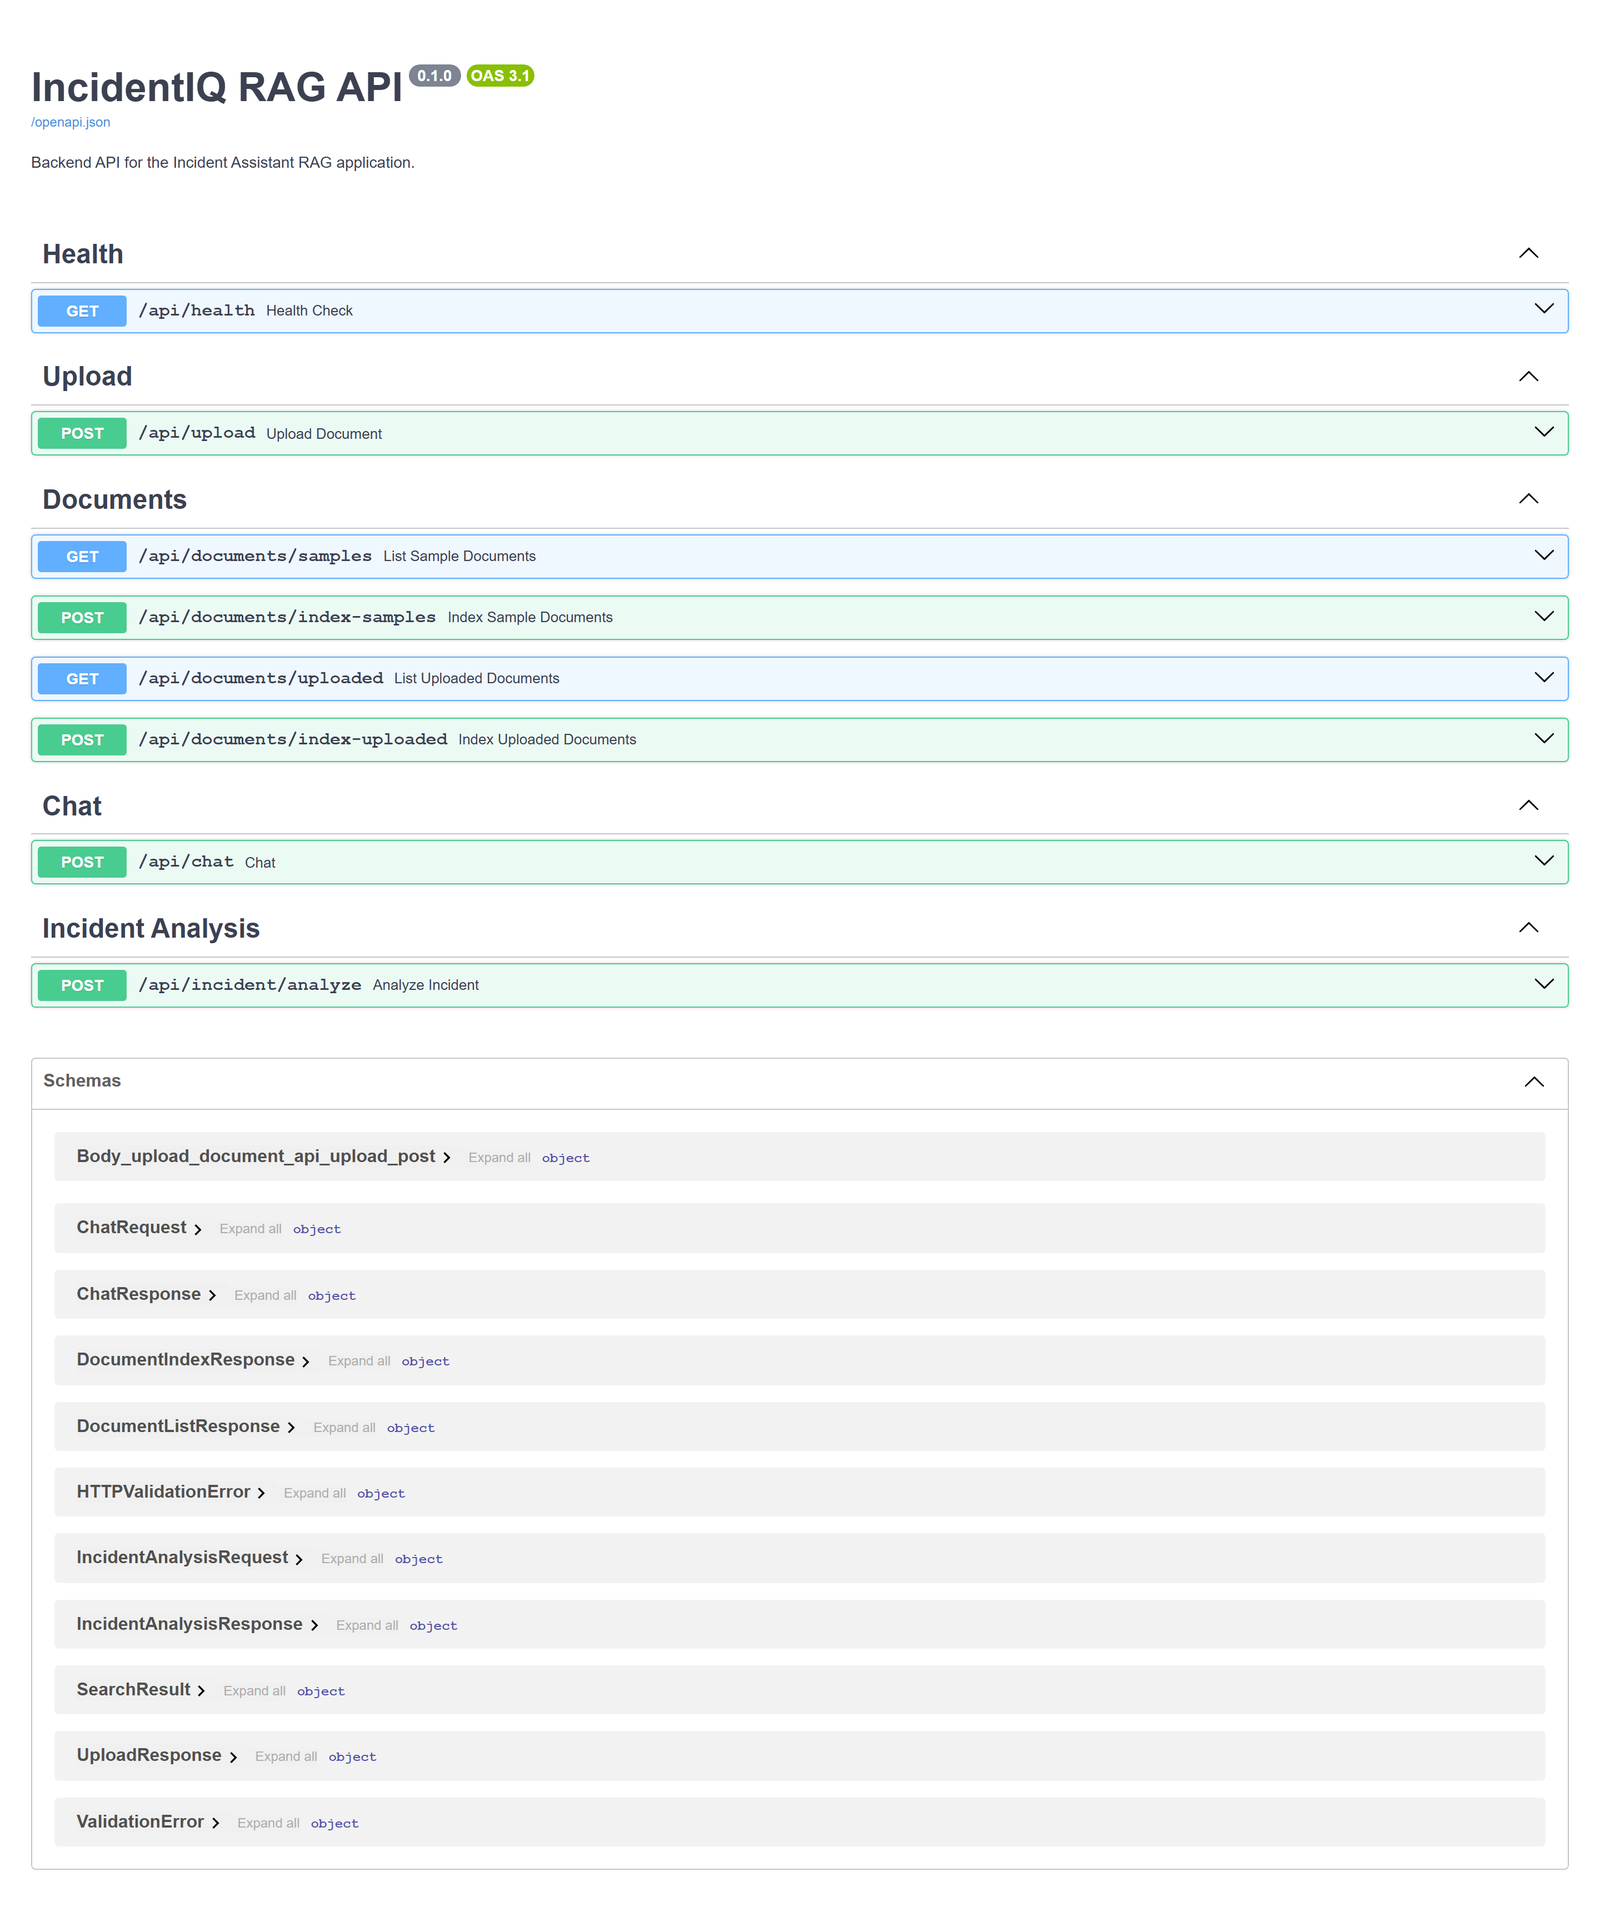Open the /openapi.json link

[x=70, y=122]
